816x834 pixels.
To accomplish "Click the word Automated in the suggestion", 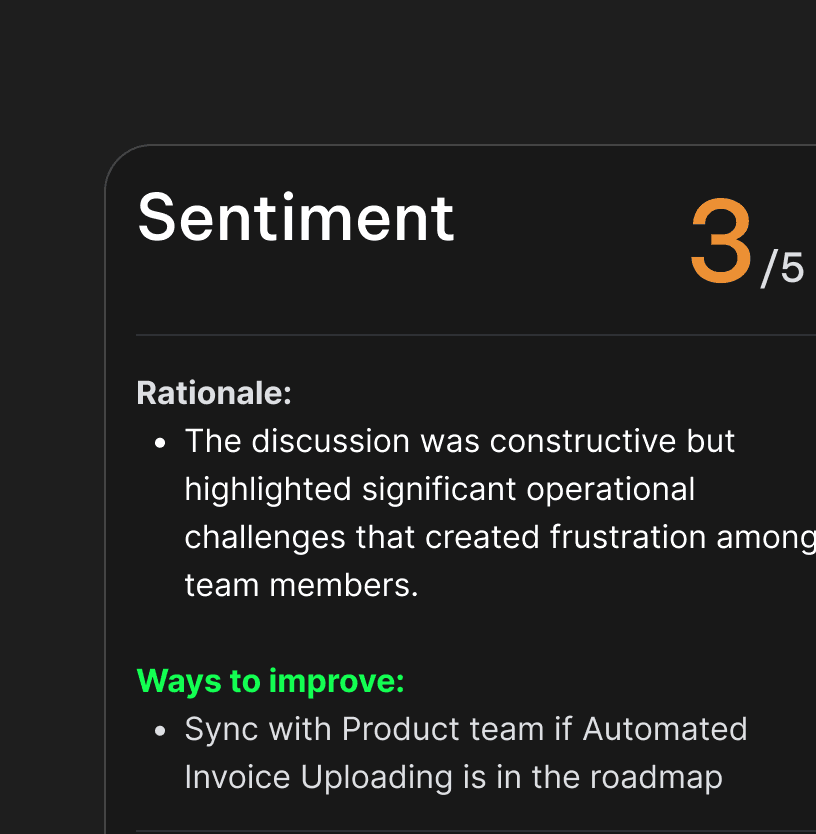I will pyautogui.click(x=665, y=729).
